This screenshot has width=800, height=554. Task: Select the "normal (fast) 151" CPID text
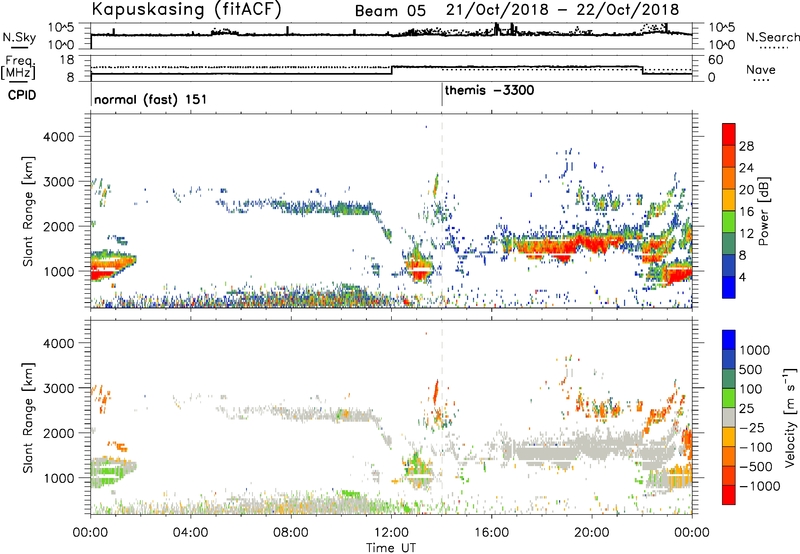coord(151,99)
